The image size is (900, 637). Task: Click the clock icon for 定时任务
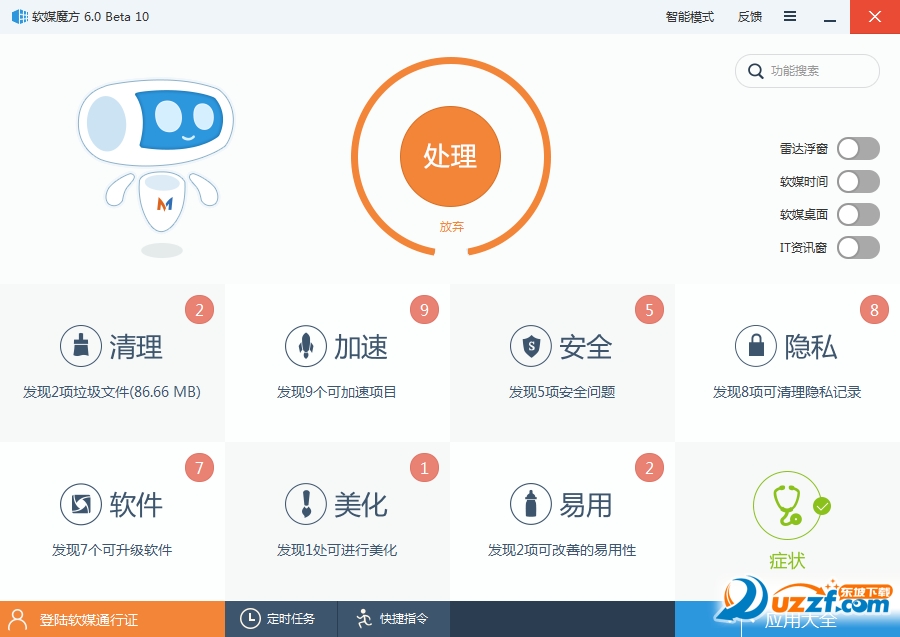click(250, 619)
